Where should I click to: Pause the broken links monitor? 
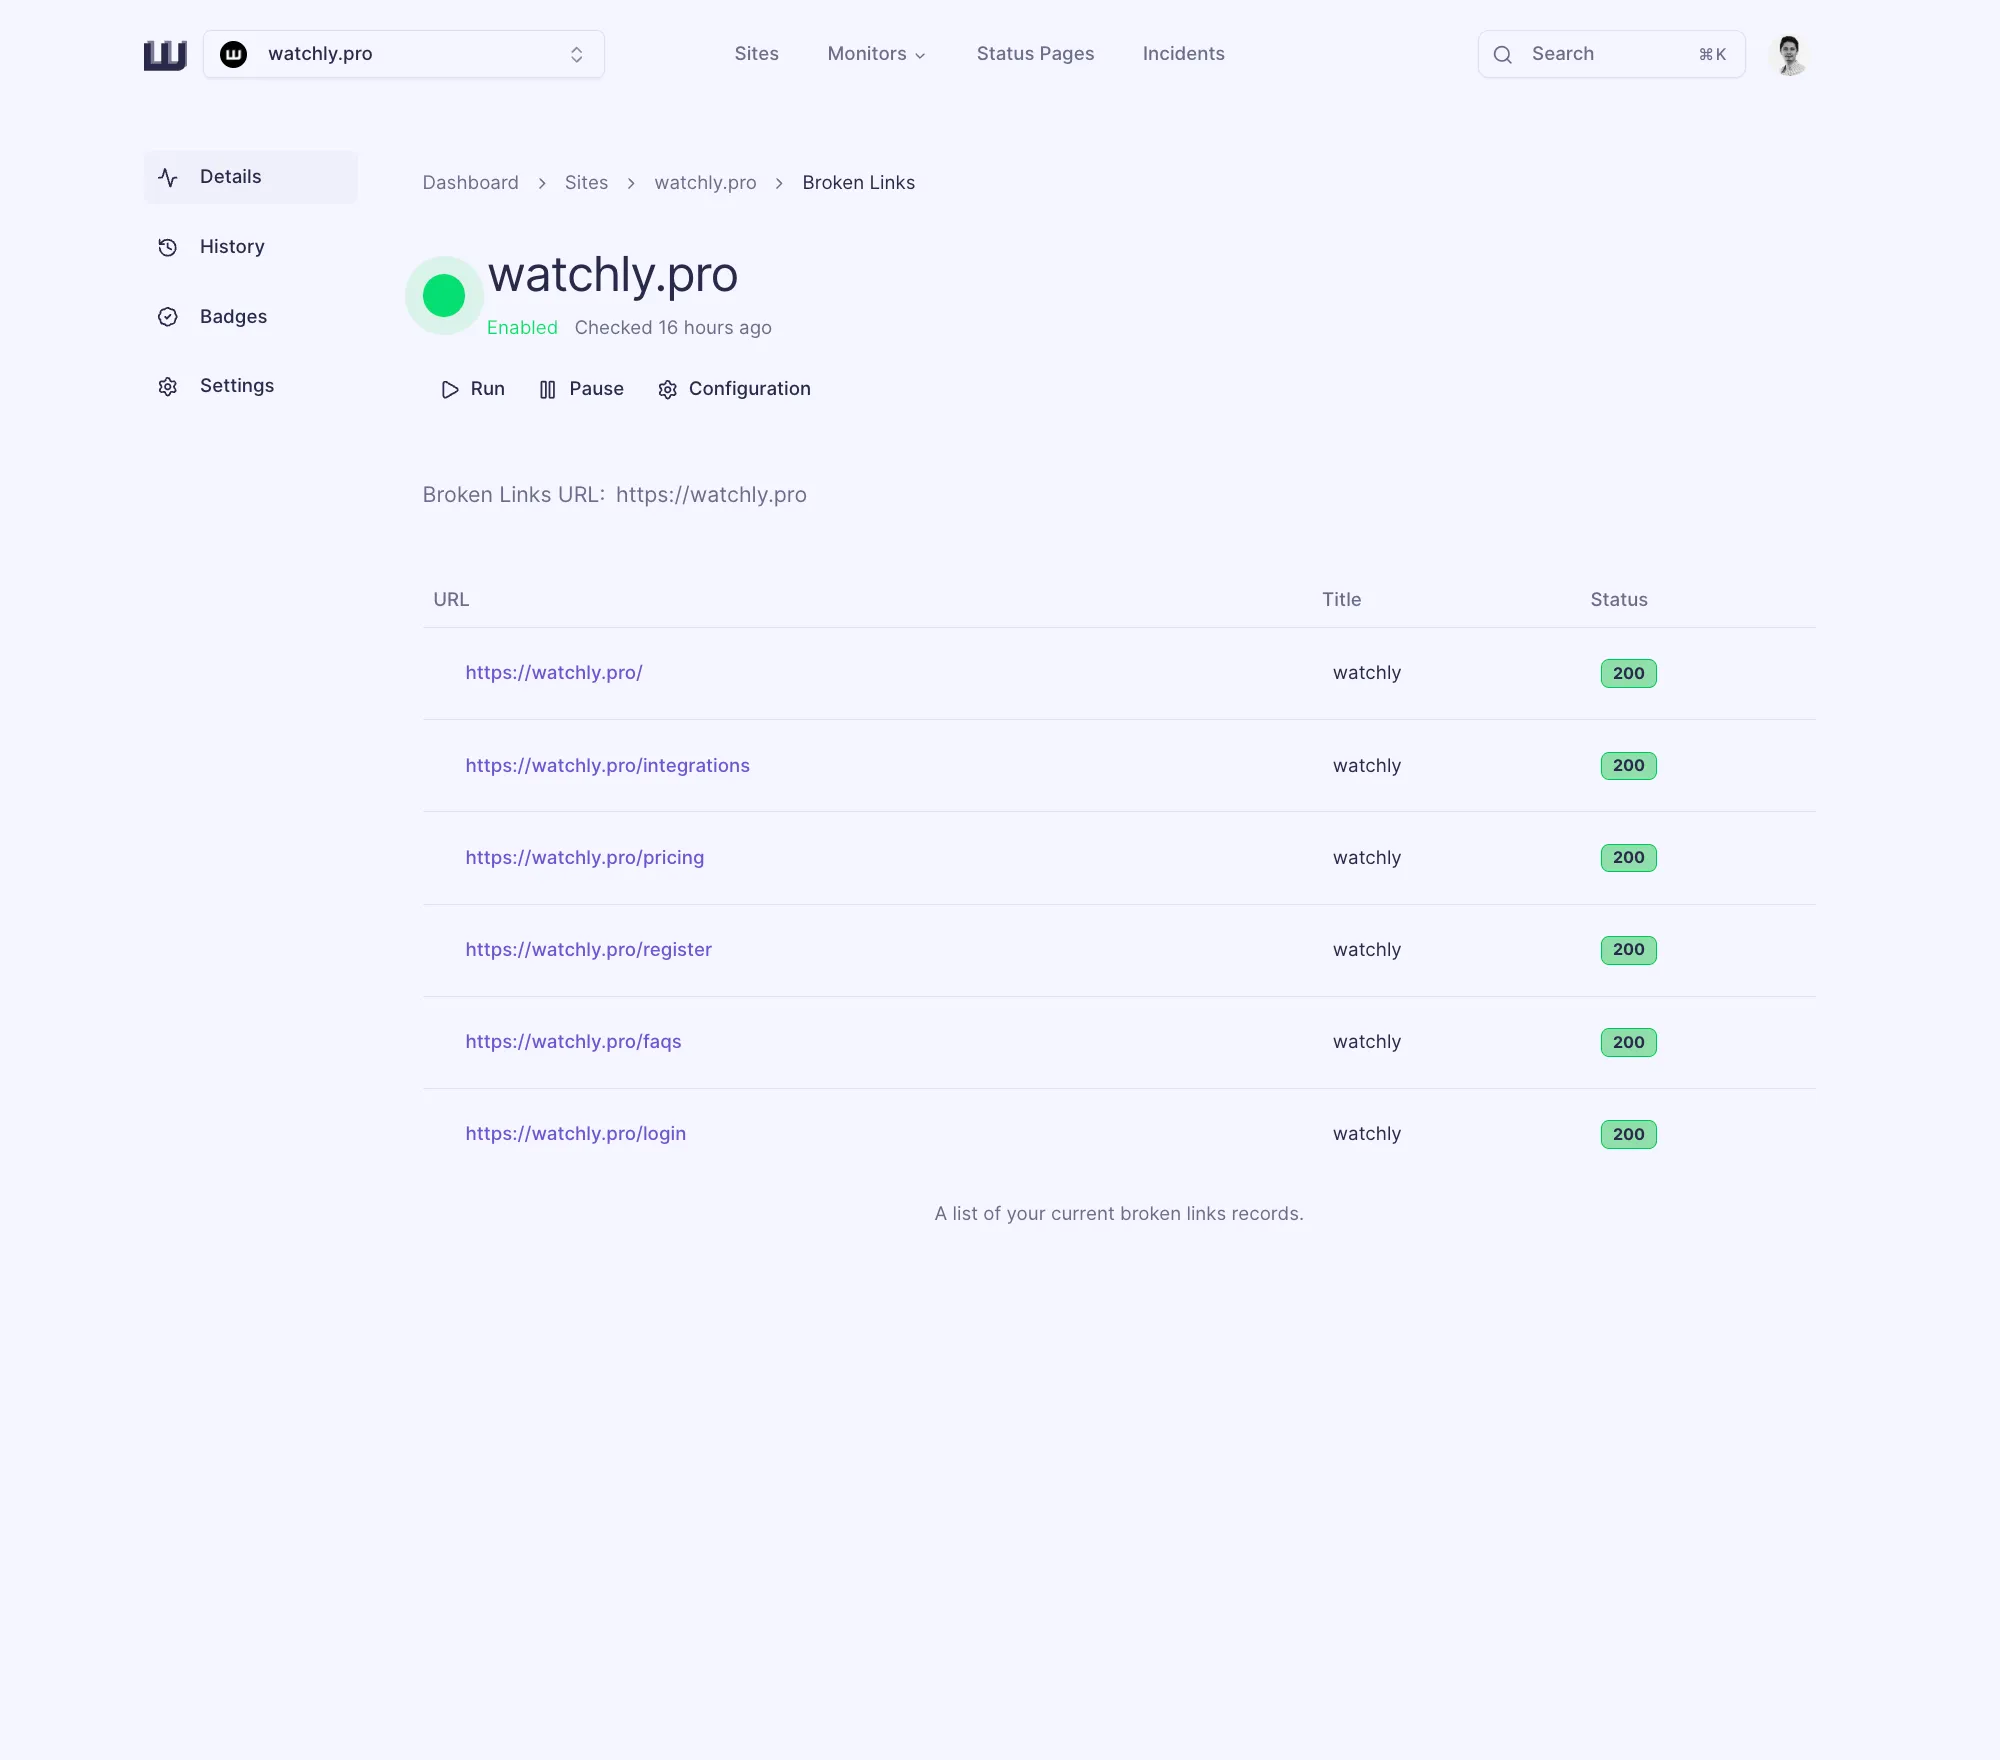coord(582,389)
